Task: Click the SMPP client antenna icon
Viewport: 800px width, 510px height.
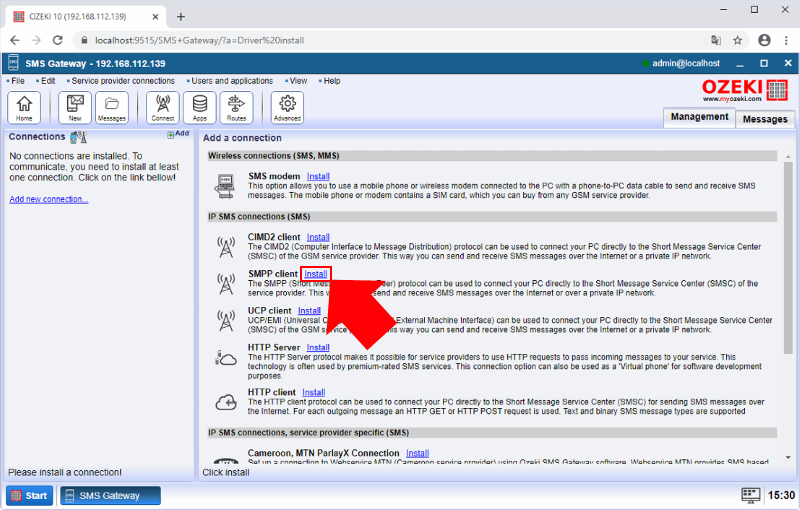Action: pyautogui.click(x=226, y=284)
